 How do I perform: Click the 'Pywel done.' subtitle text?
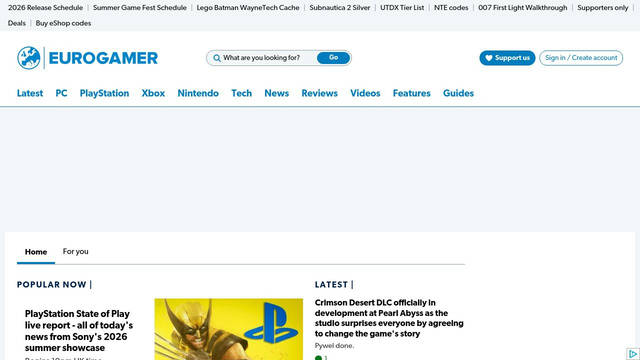pos(334,346)
